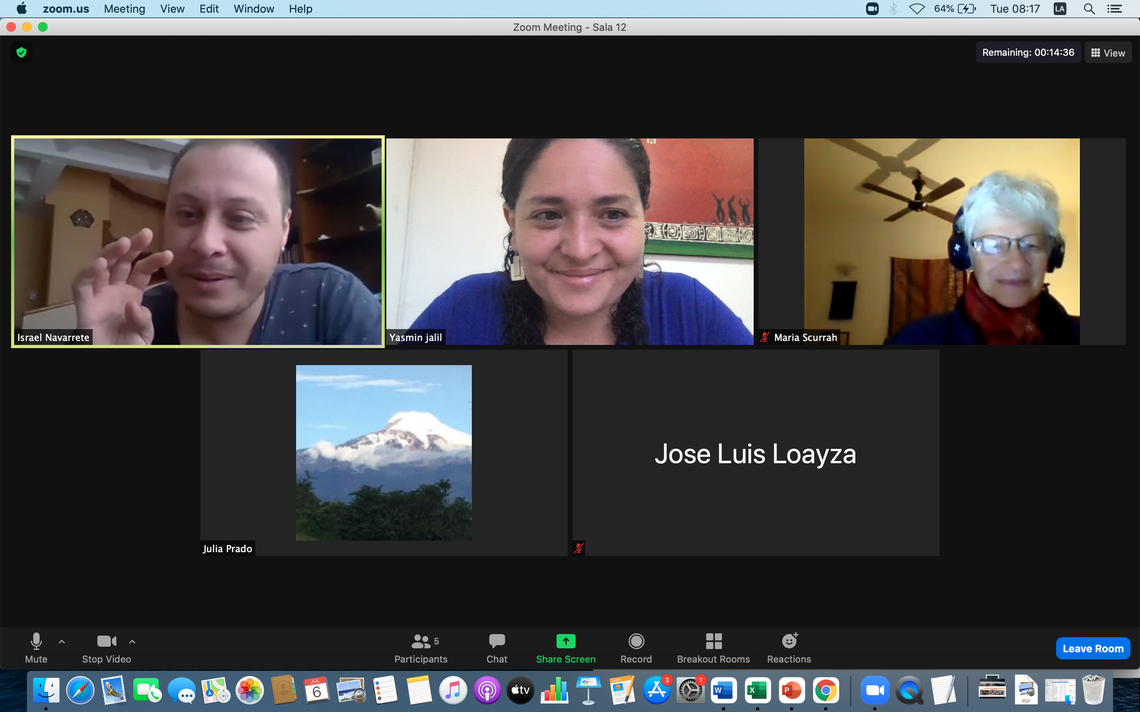Open the Reactions picker

pos(789,647)
